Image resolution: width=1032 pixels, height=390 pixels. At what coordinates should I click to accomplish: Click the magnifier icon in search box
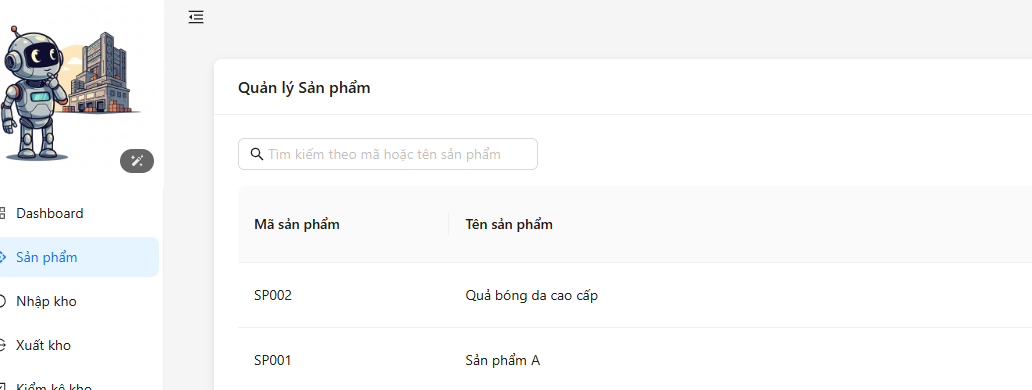[257, 154]
